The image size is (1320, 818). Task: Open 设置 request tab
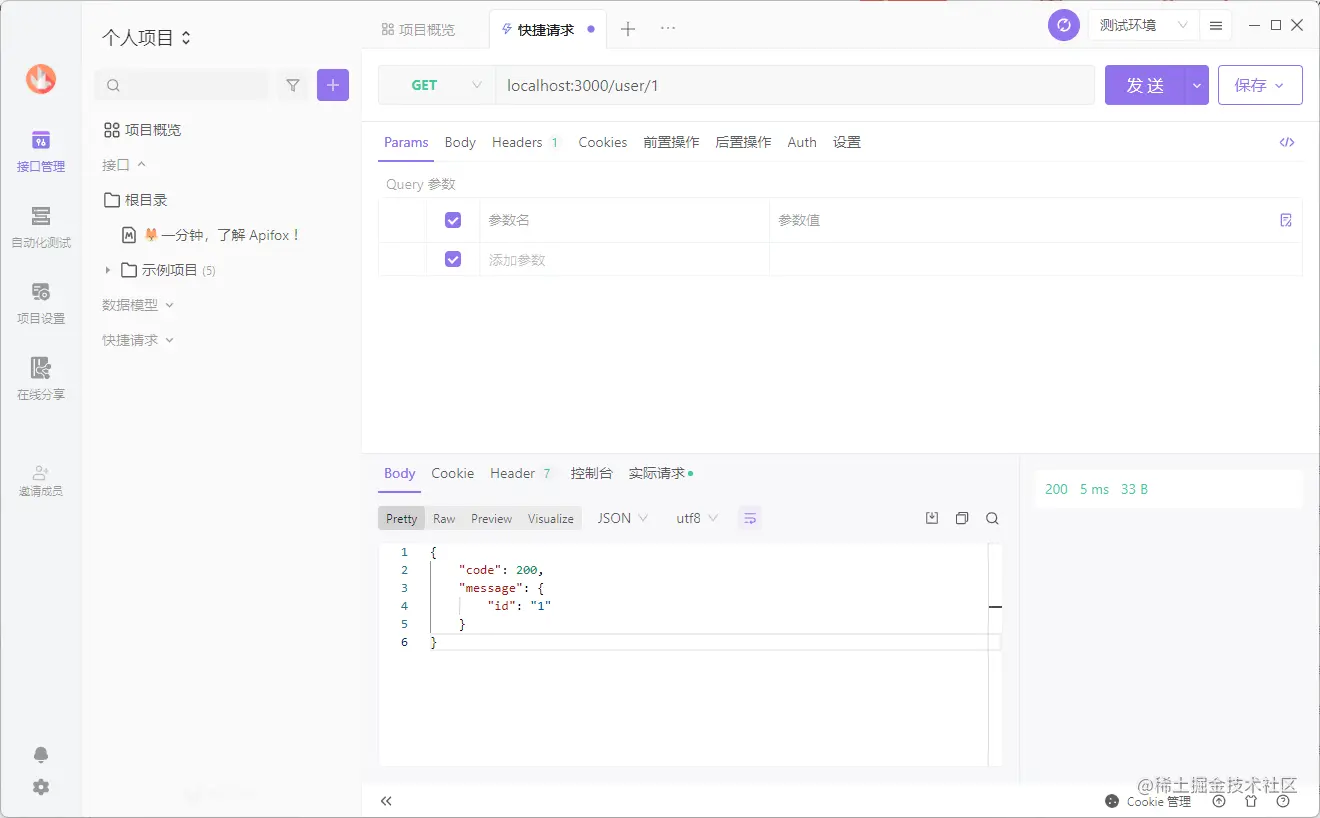(x=847, y=142)
